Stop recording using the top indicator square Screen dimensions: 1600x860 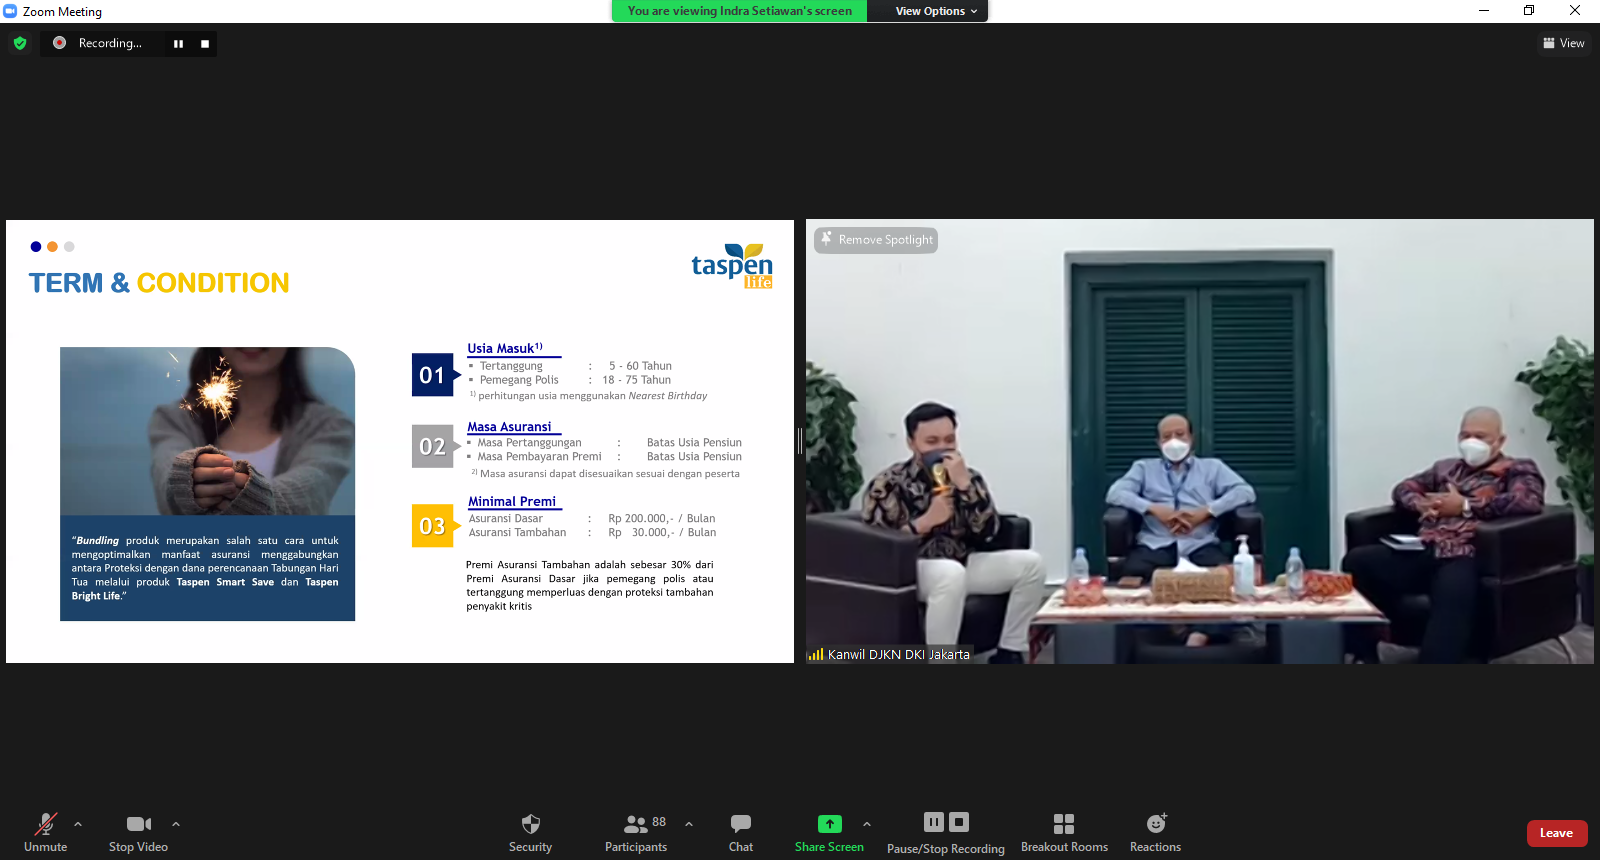pos(205,44)
